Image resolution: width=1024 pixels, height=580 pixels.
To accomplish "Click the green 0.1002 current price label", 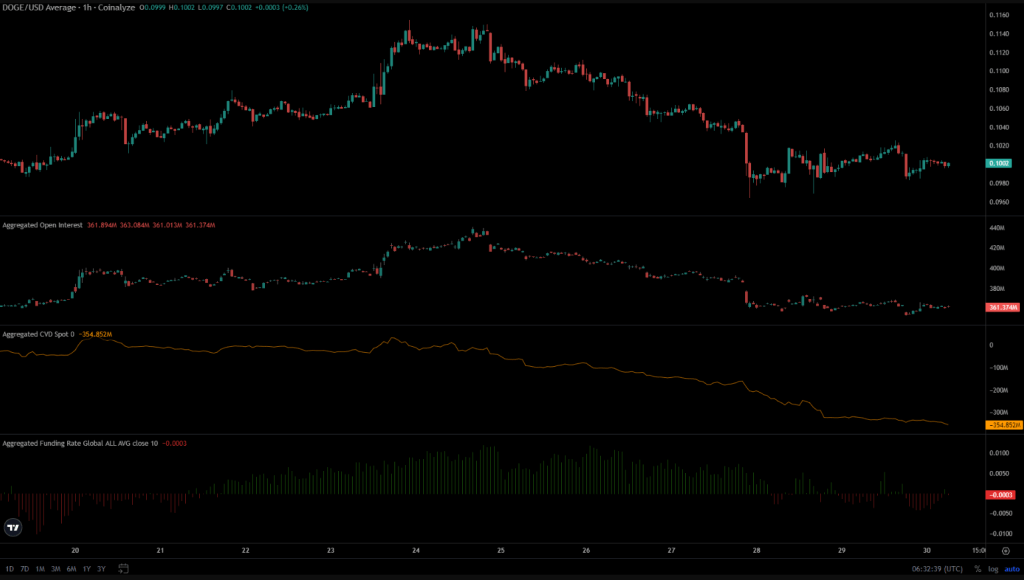I will pyautogui.click(x=999, y=163).
